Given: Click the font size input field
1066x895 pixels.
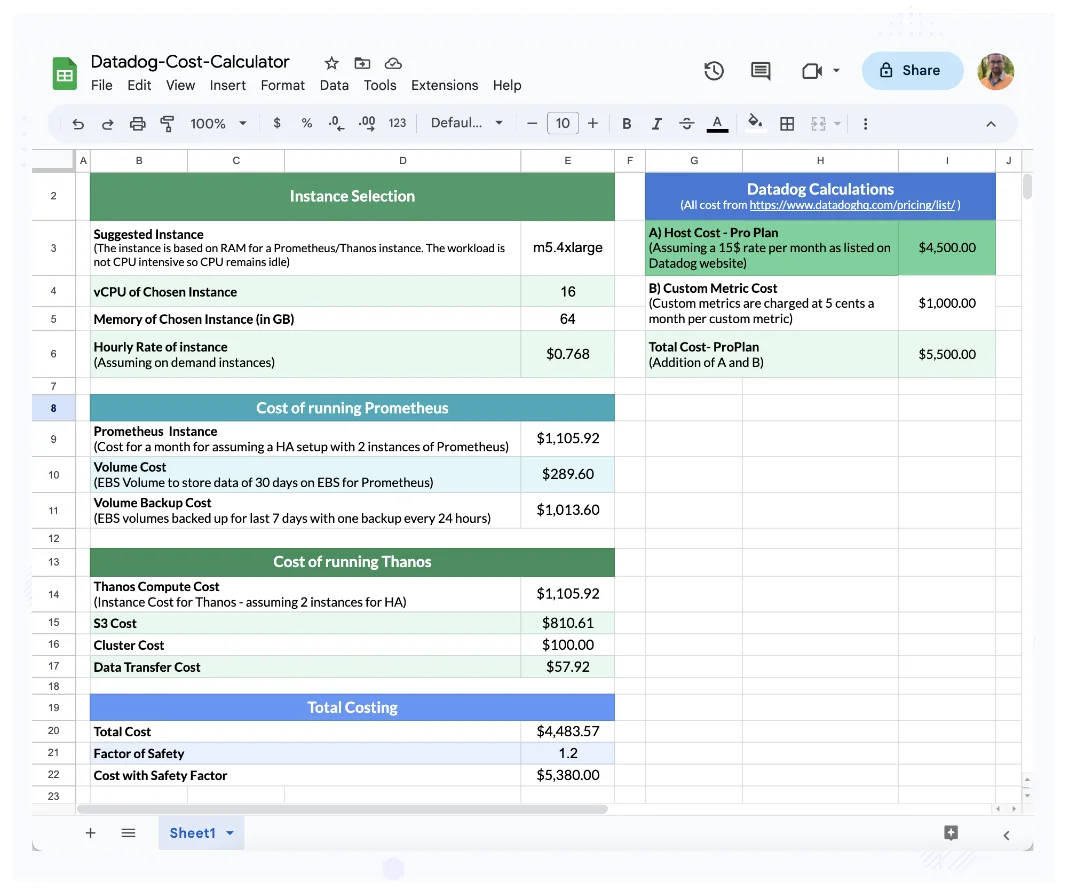Looking at the screenshot, I should pos(563,124).
